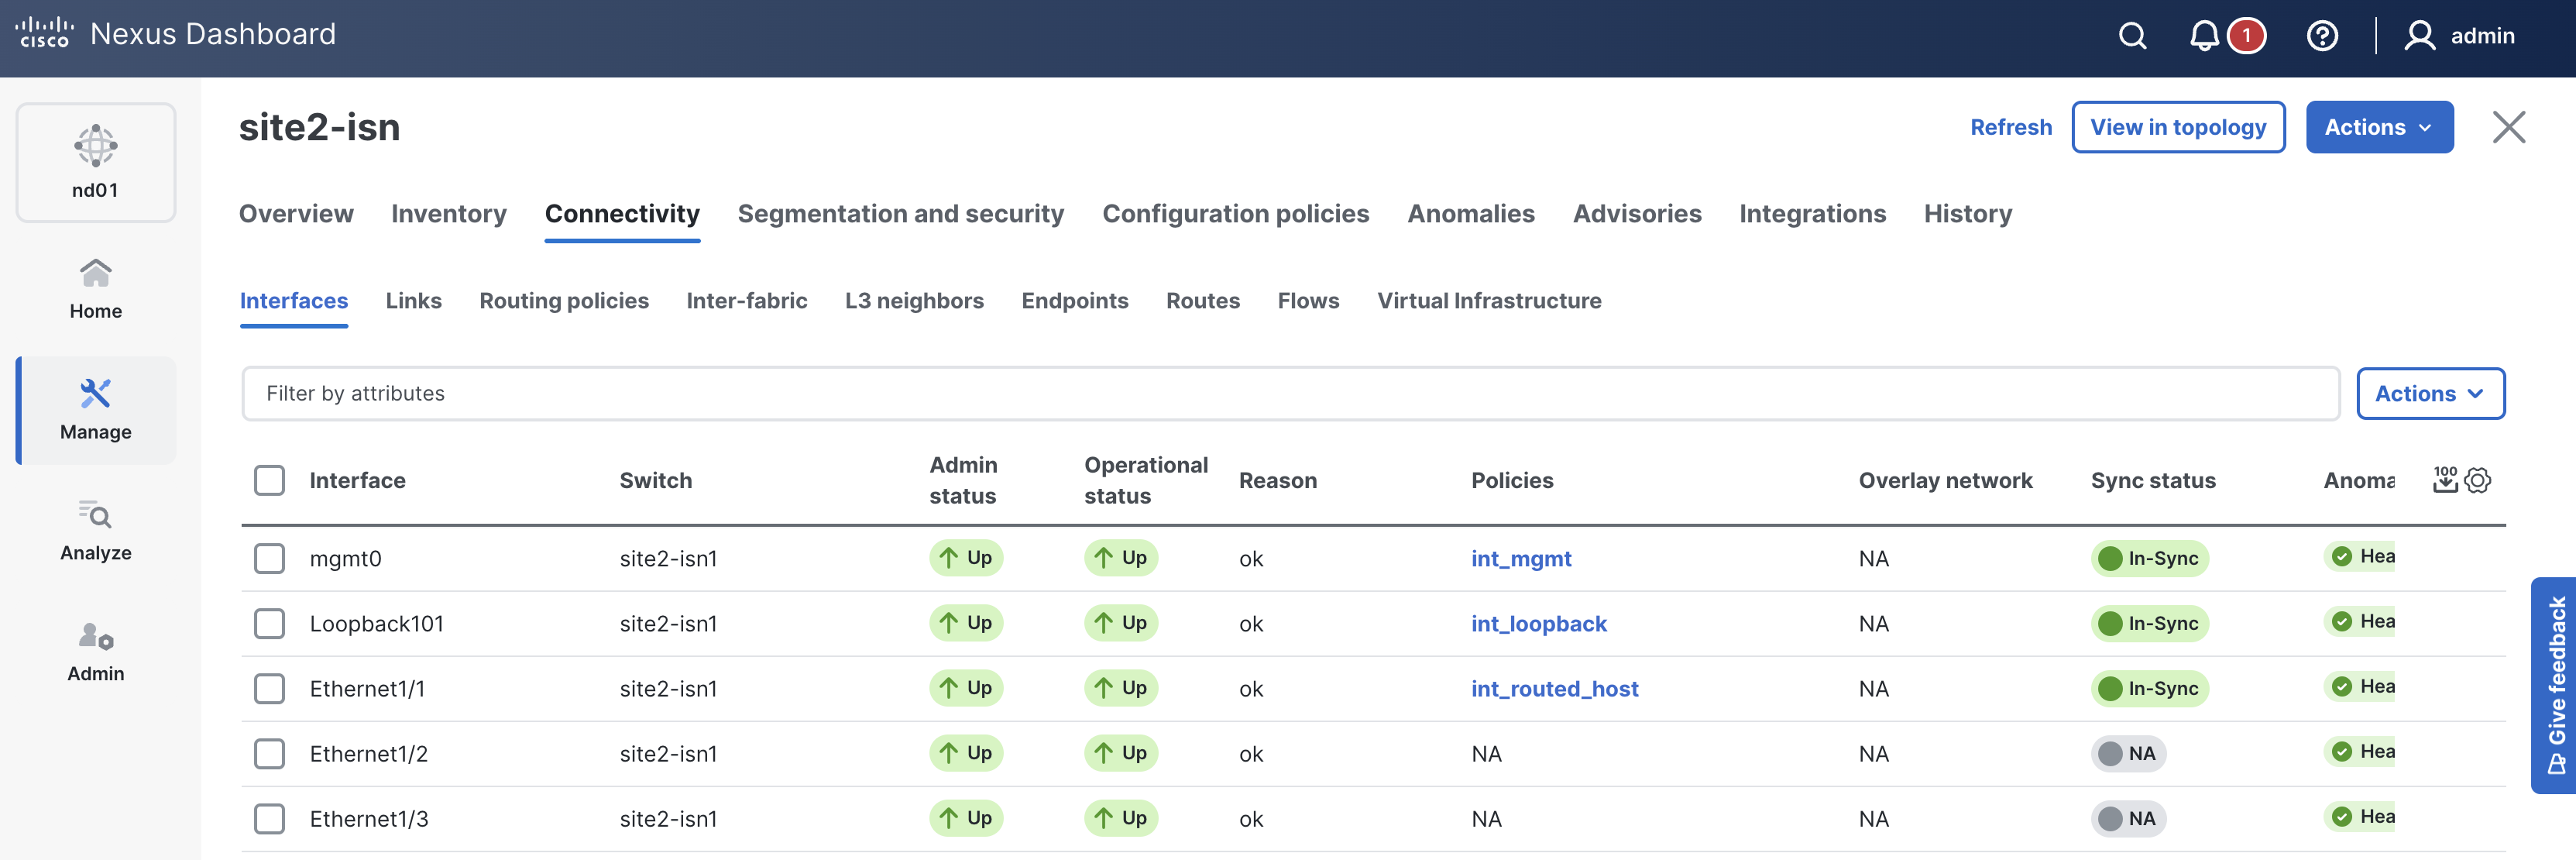Open the int_routed_host policy link
2576x860 pixels.
pos(1554,688)
